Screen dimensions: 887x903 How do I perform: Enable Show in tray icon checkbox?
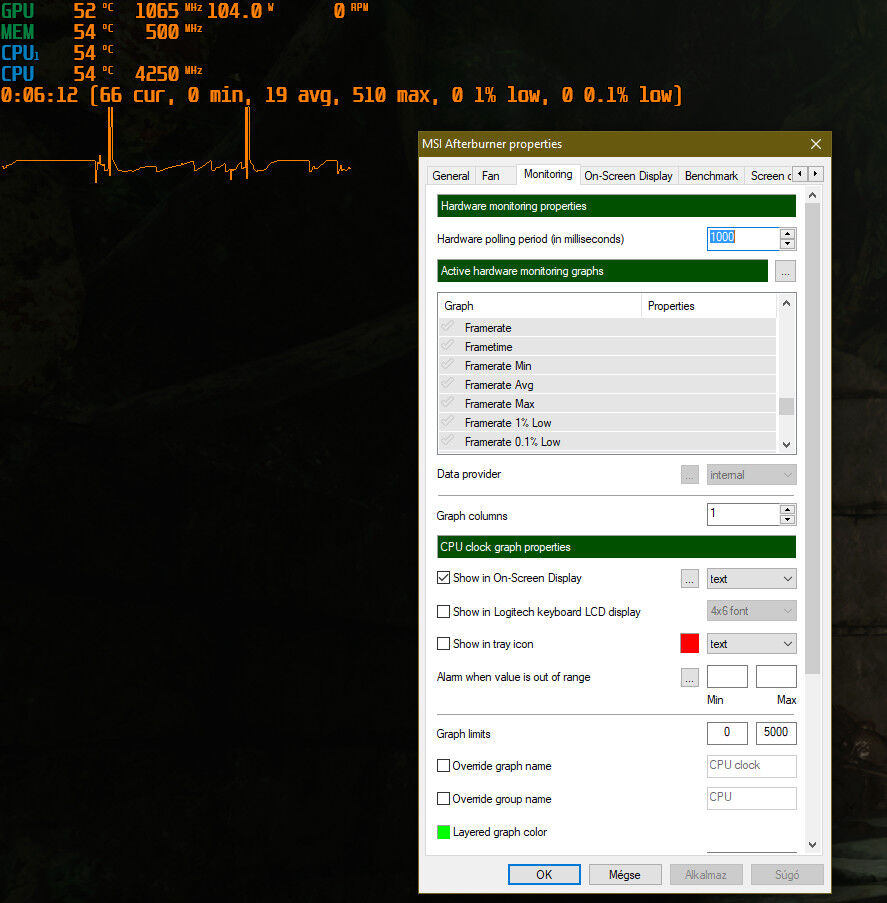pyautogui.click(x=443, y=644)
